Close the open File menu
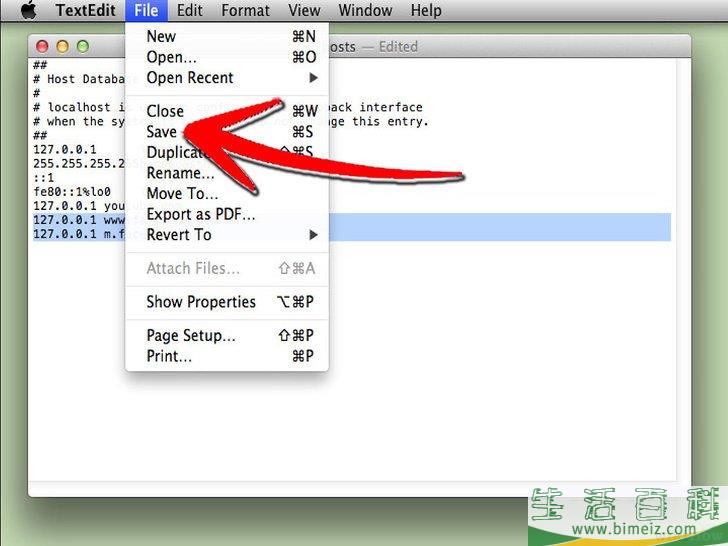This screenshot has height=546, width=728. point(146,10)
